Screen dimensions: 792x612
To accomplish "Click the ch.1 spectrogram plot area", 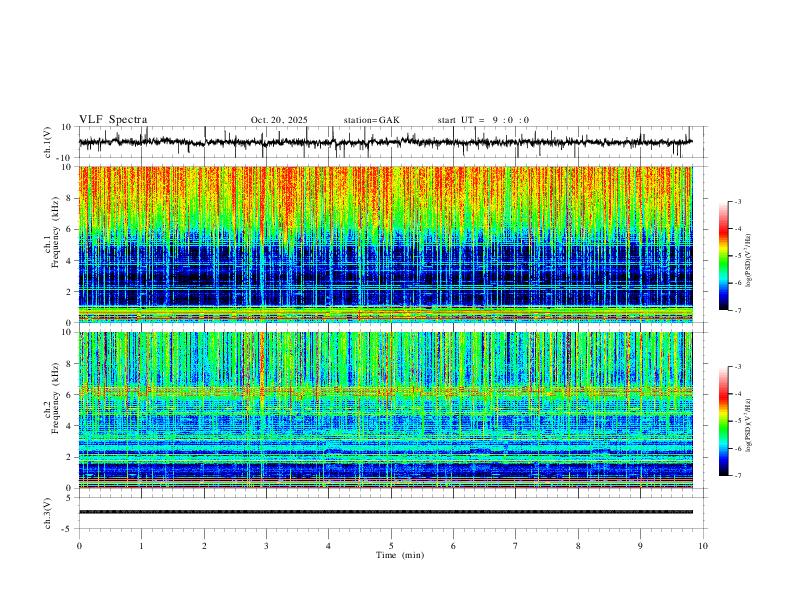I will pyautogui.click(x=385, y=244).
